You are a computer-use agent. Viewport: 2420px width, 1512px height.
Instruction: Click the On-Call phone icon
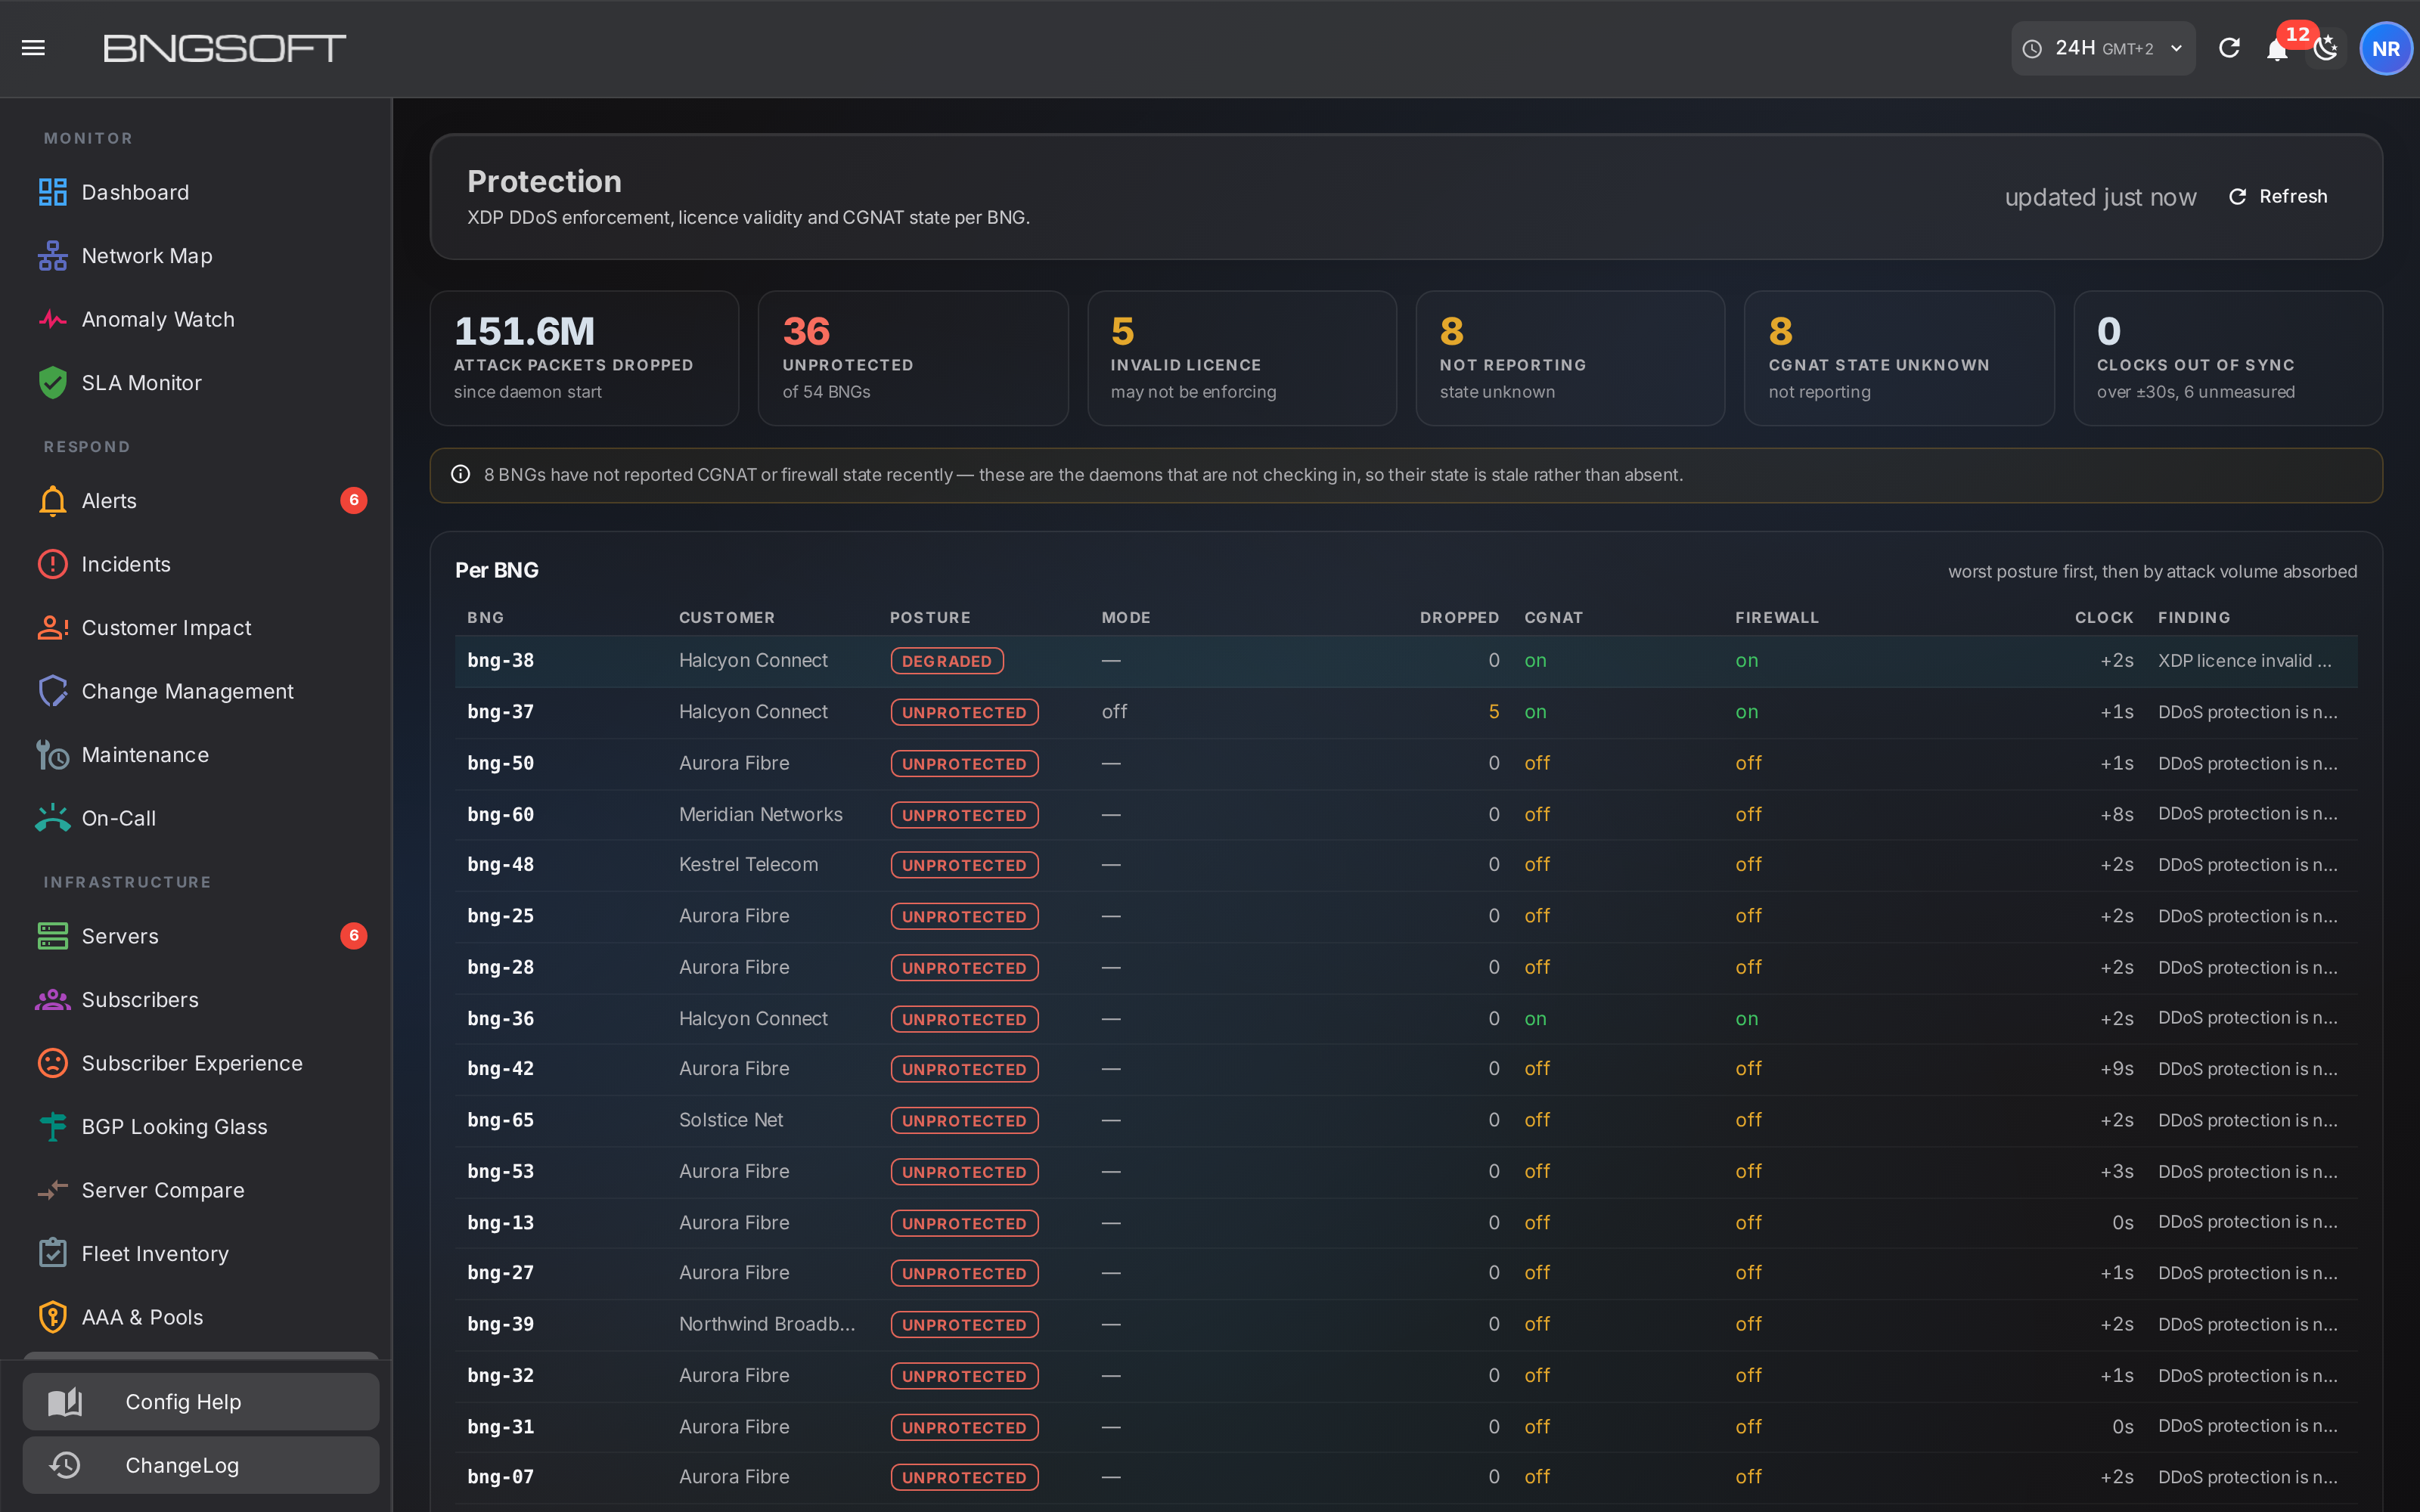53,818
